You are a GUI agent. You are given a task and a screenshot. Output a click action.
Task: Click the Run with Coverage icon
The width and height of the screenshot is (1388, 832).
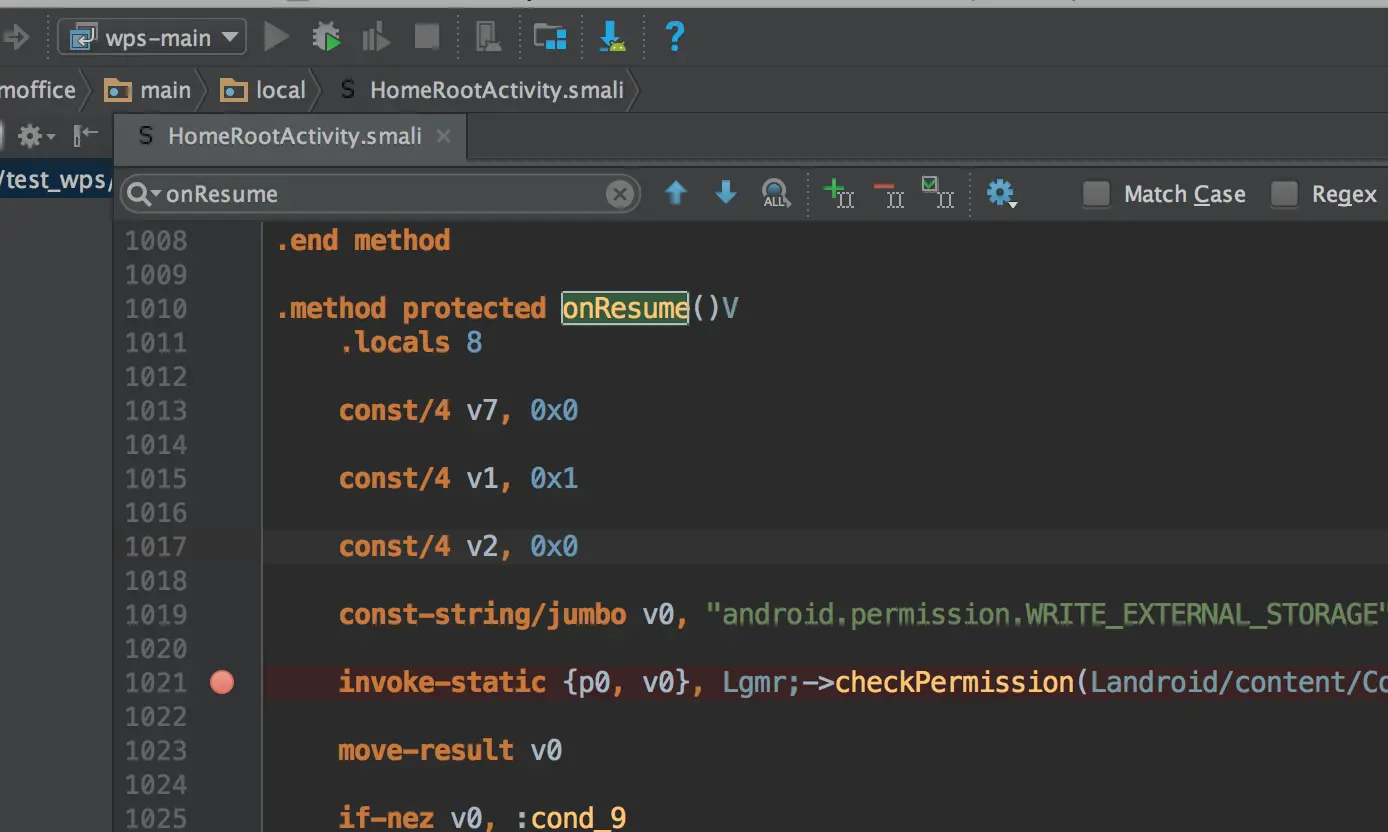click(376, 38)
